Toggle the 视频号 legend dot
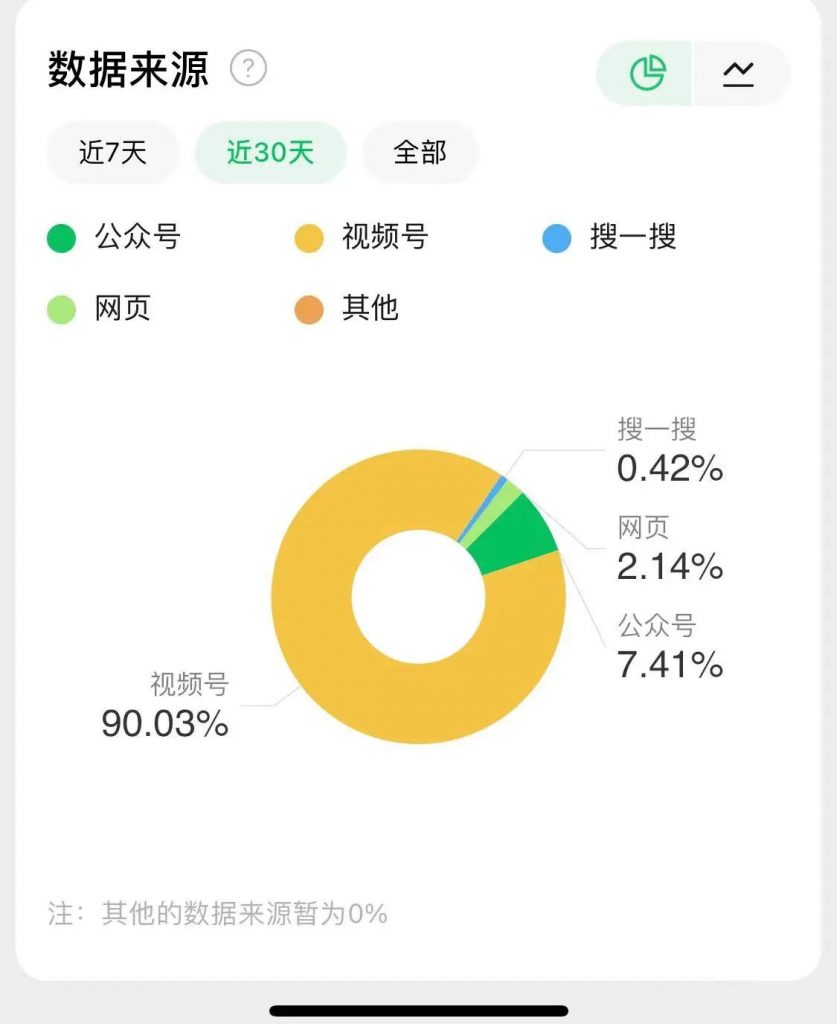This screenshot has width=837, height=1024. click(309, 239)
